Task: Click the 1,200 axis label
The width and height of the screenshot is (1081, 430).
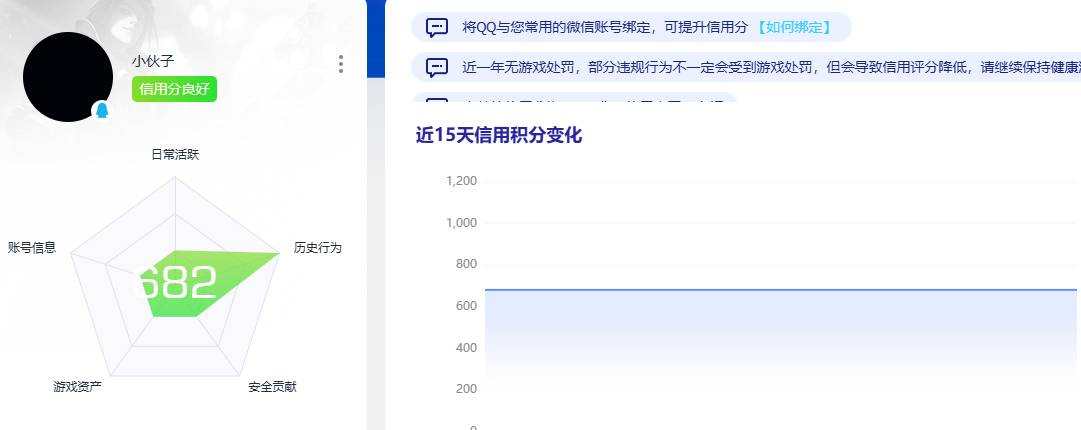Action: point(461,181)
